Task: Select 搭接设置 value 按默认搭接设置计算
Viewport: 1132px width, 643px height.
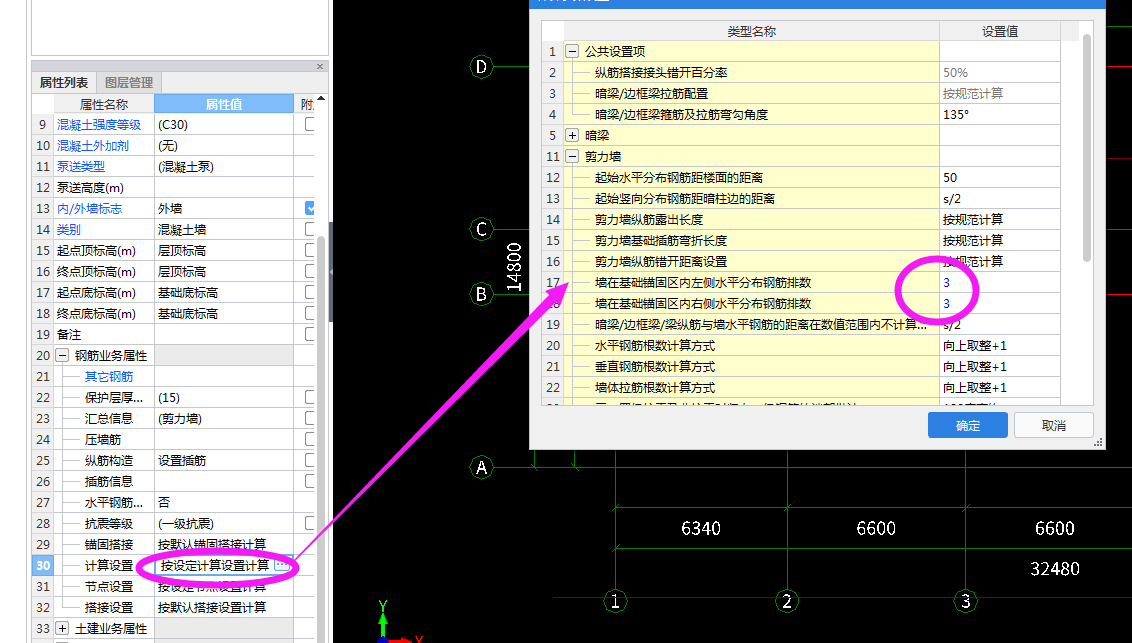Action: [224, 608]
